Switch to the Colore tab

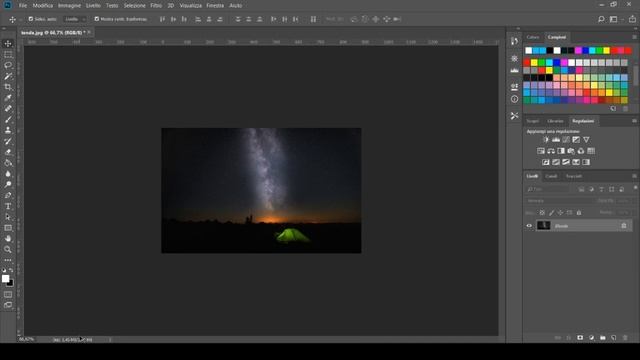point(533,37)
